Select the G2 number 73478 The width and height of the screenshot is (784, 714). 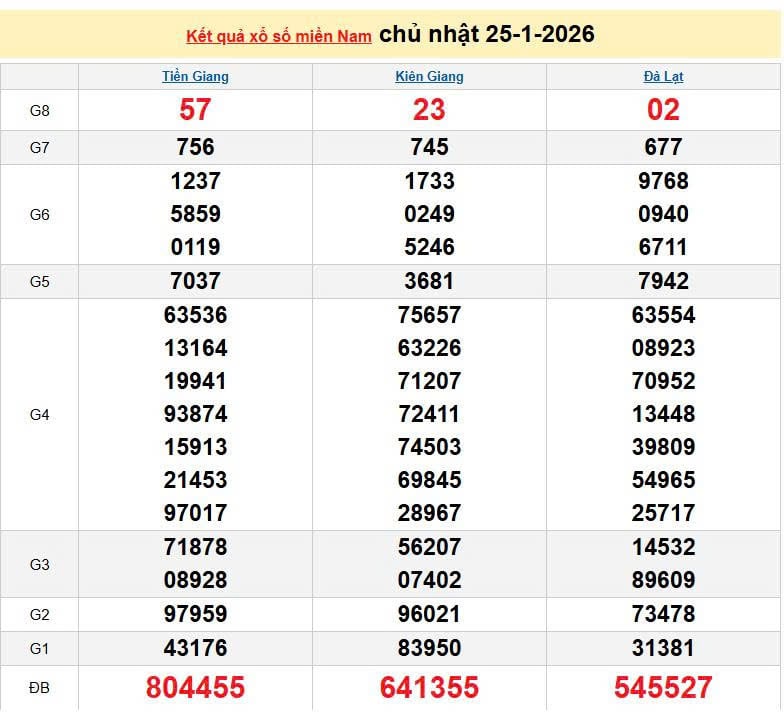click(663, 614)
